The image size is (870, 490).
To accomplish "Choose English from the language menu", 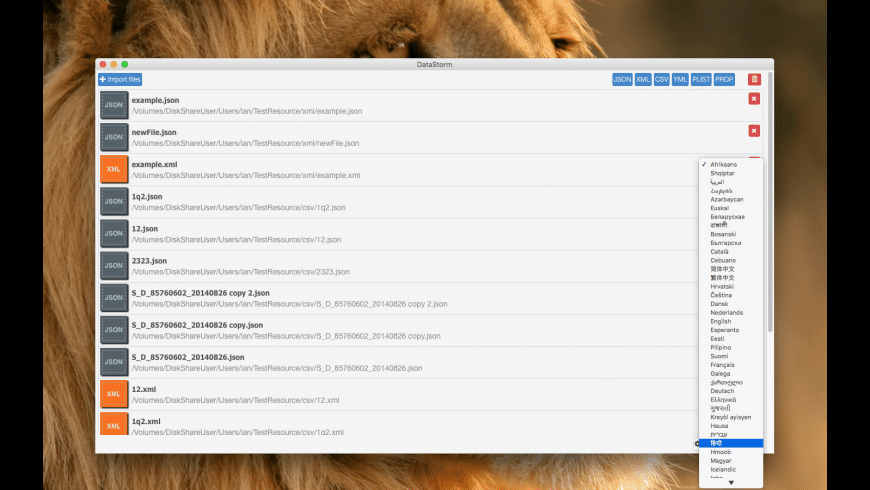I will [731, 321].
